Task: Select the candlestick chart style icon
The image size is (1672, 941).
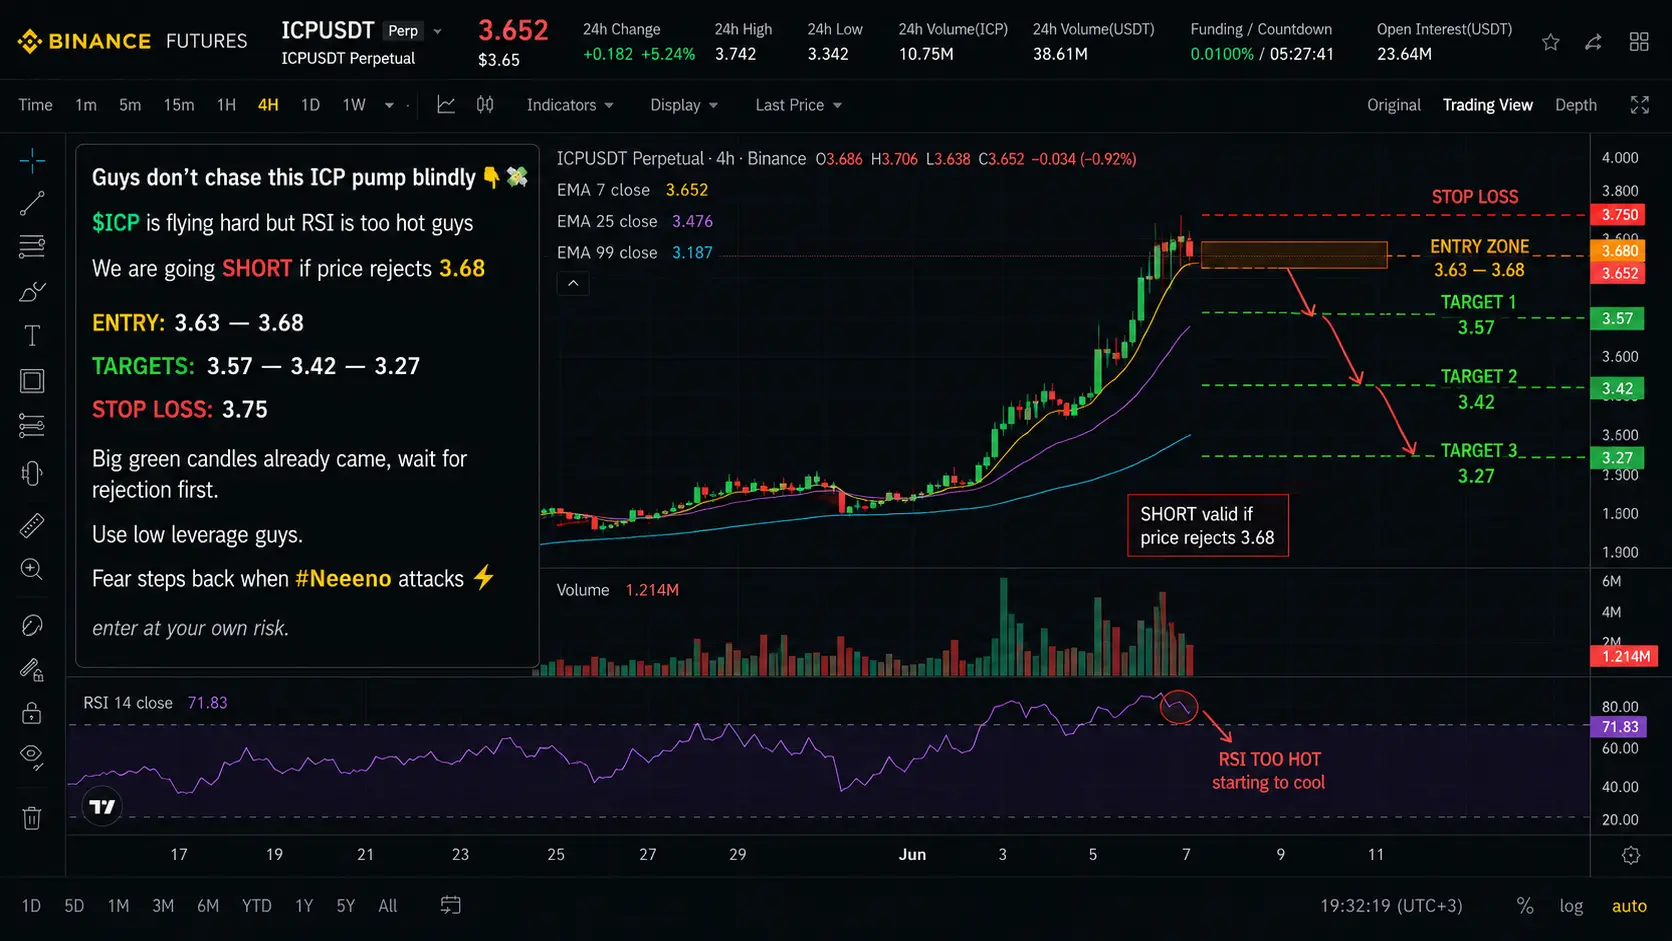Action: tap(485, 105)
